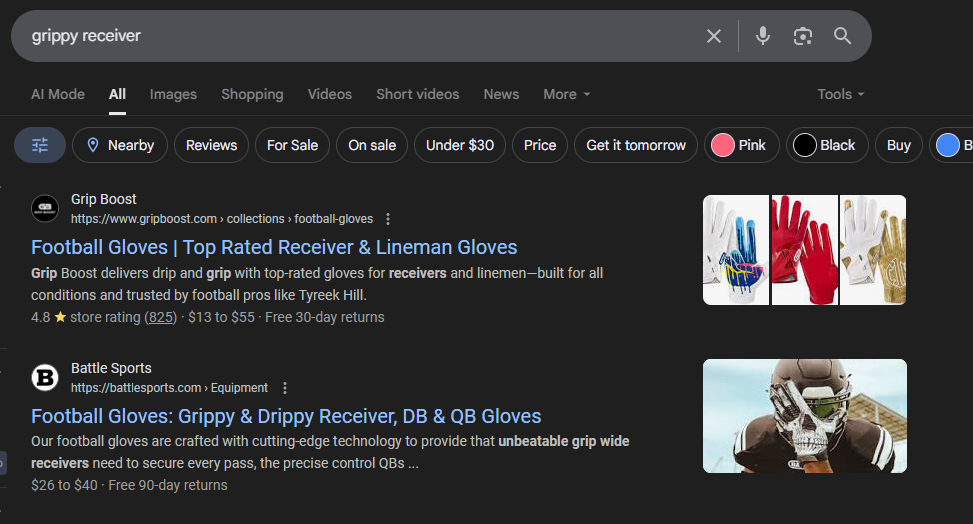This screenshot has width=973, height=524.
Task: Open Short videos tab
Action: [x=418, y=94]
